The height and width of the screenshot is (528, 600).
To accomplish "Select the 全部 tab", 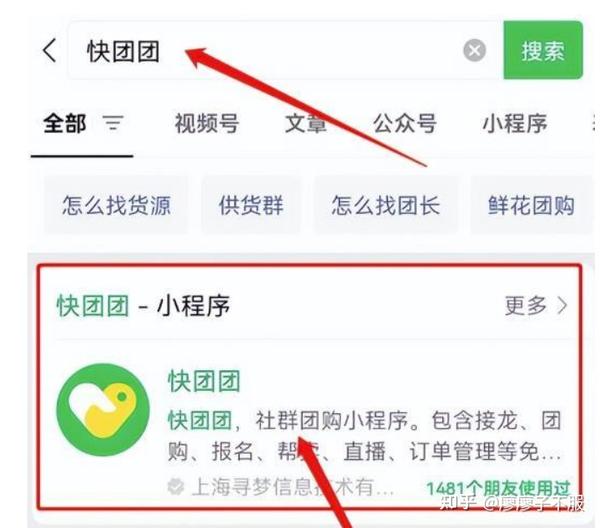I will [x=65, y=124].
